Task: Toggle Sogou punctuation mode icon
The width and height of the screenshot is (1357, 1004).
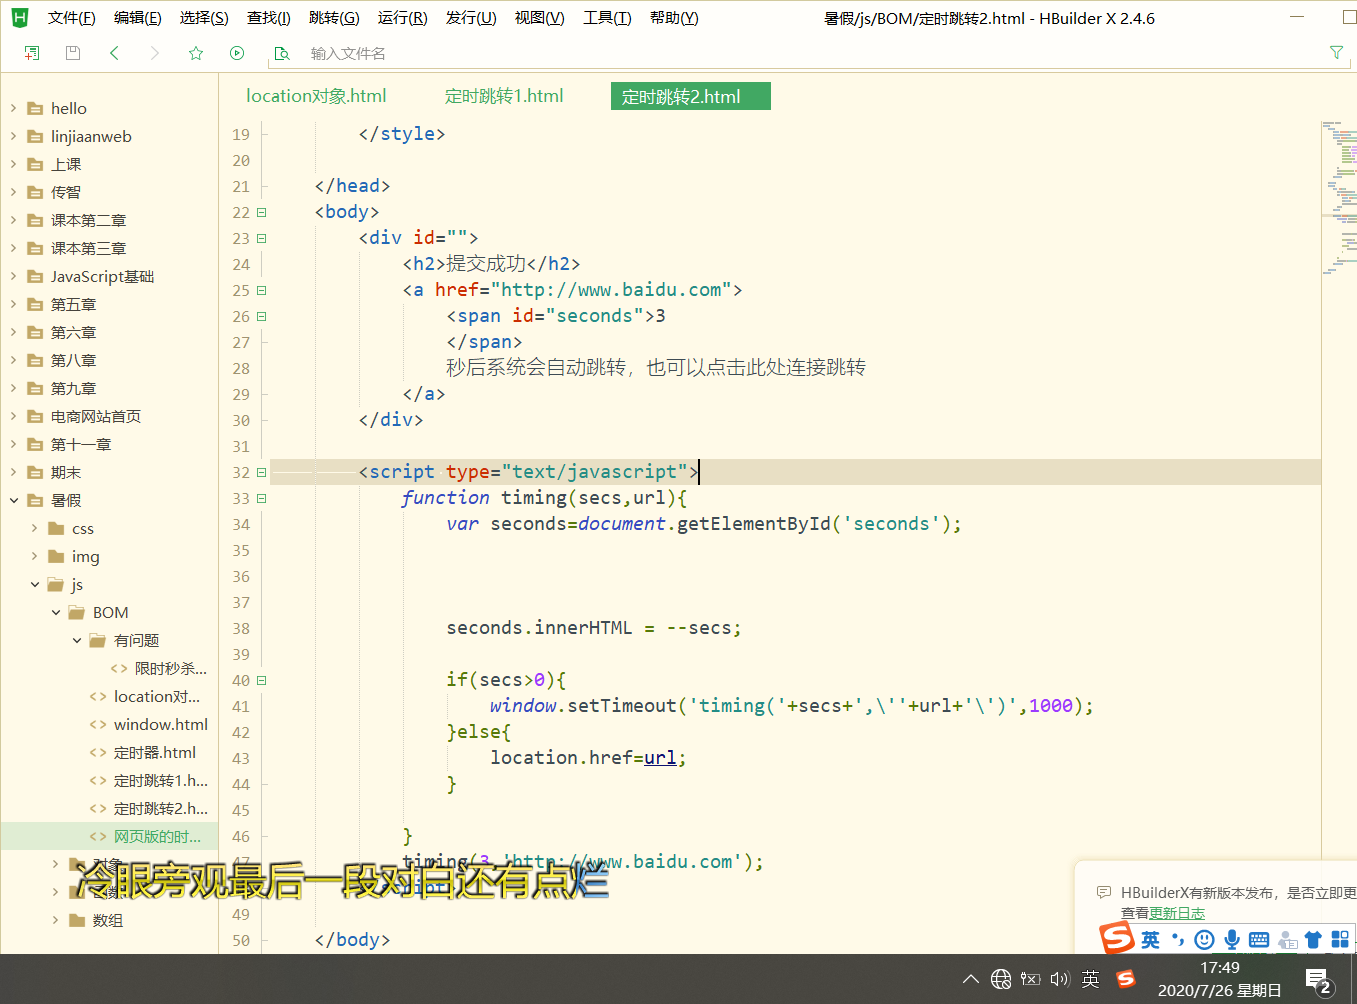Action: point(1178,939)
